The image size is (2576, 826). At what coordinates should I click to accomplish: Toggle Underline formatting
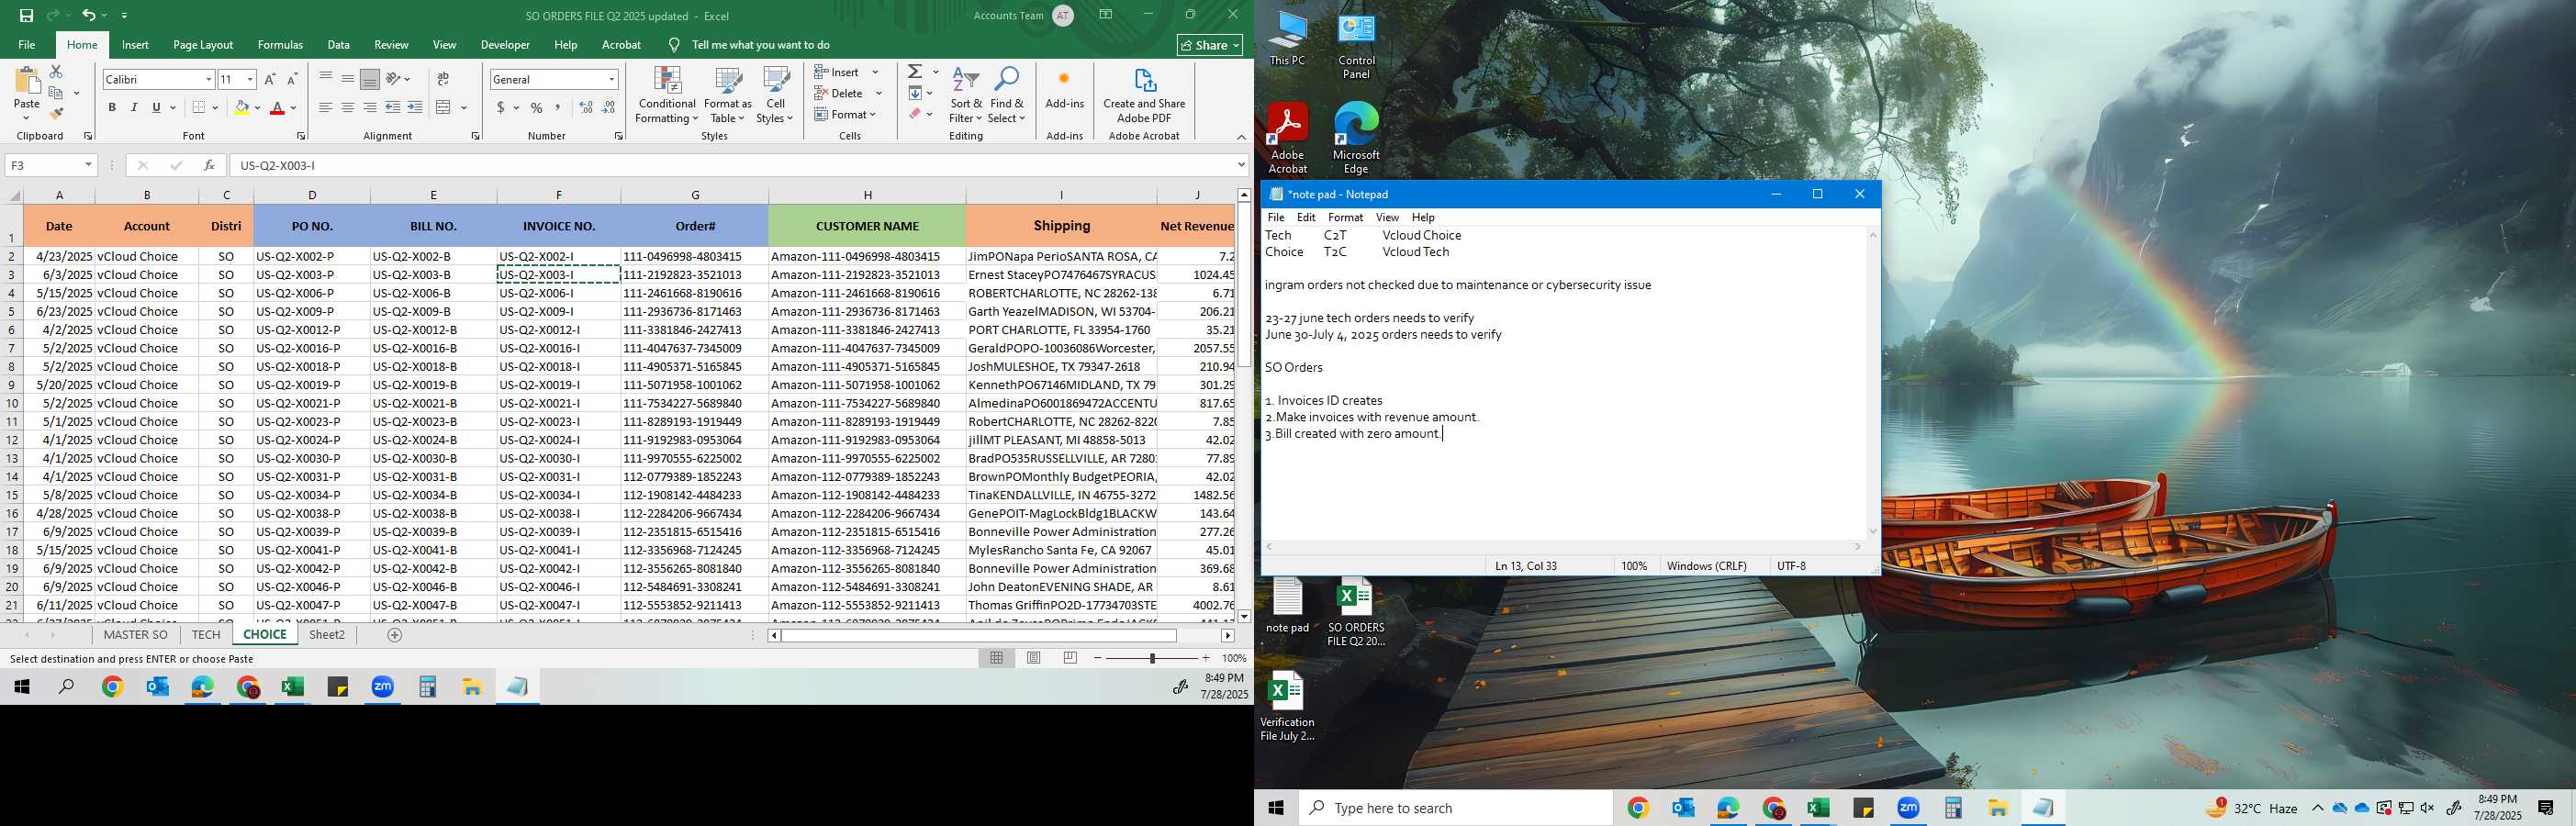pos(156,107)
